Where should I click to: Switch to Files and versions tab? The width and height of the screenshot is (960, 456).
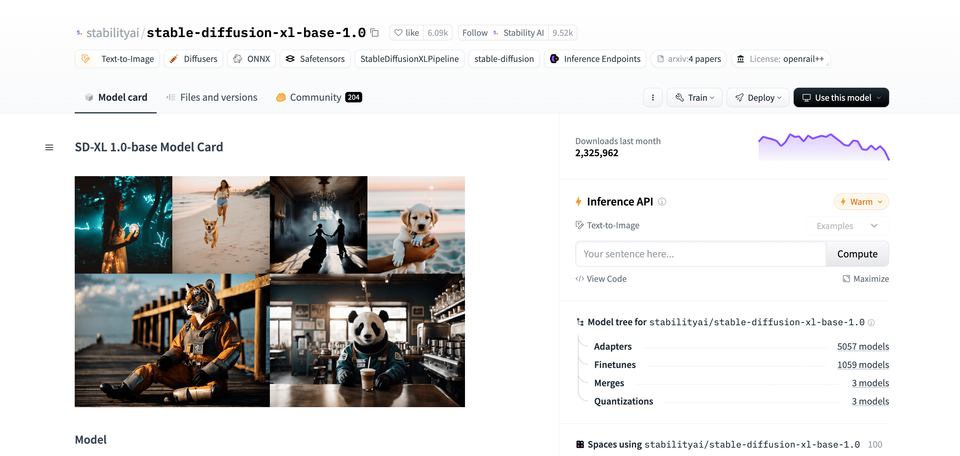coord(212,98)
